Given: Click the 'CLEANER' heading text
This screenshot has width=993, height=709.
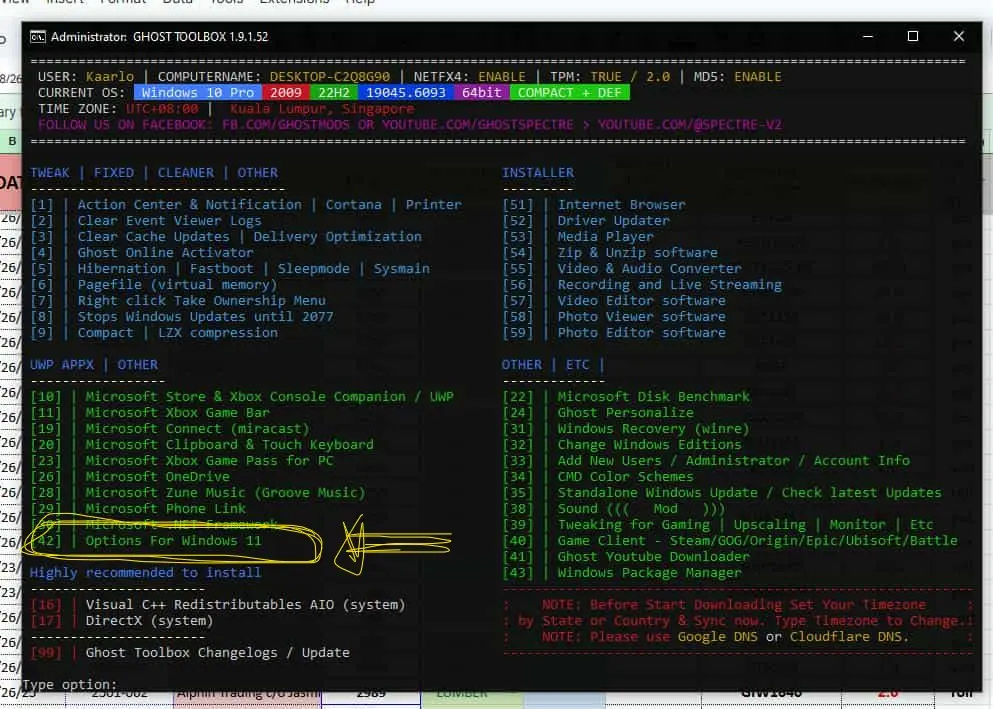Looking at the screenshot, I should [186, 173].
